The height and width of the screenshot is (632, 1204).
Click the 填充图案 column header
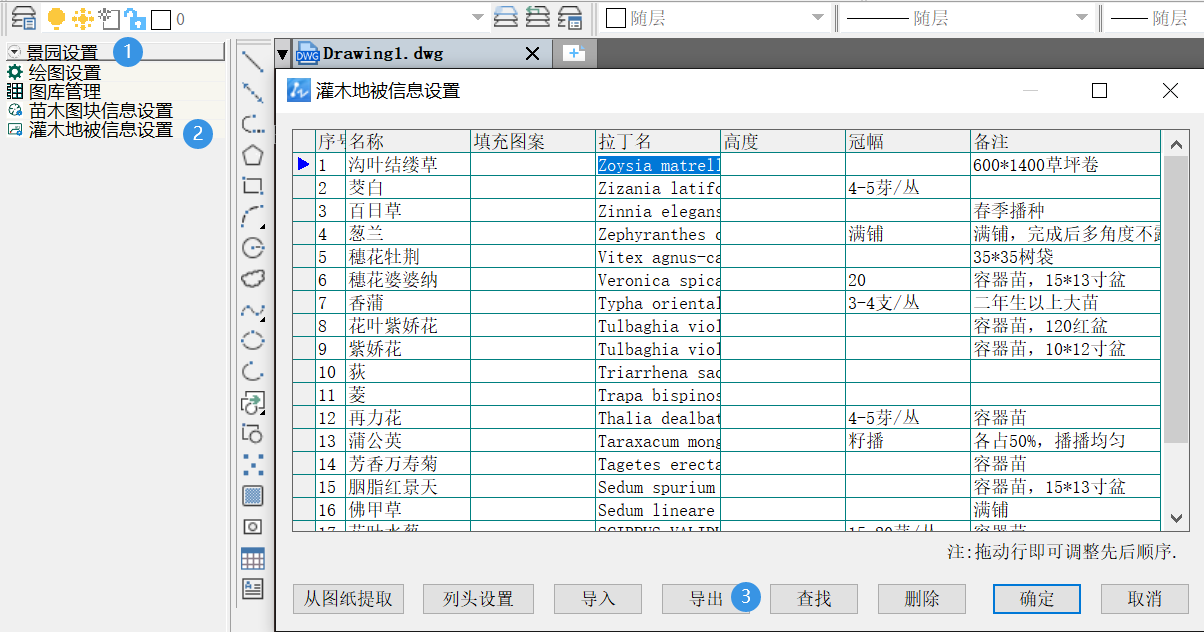(533, 141)
